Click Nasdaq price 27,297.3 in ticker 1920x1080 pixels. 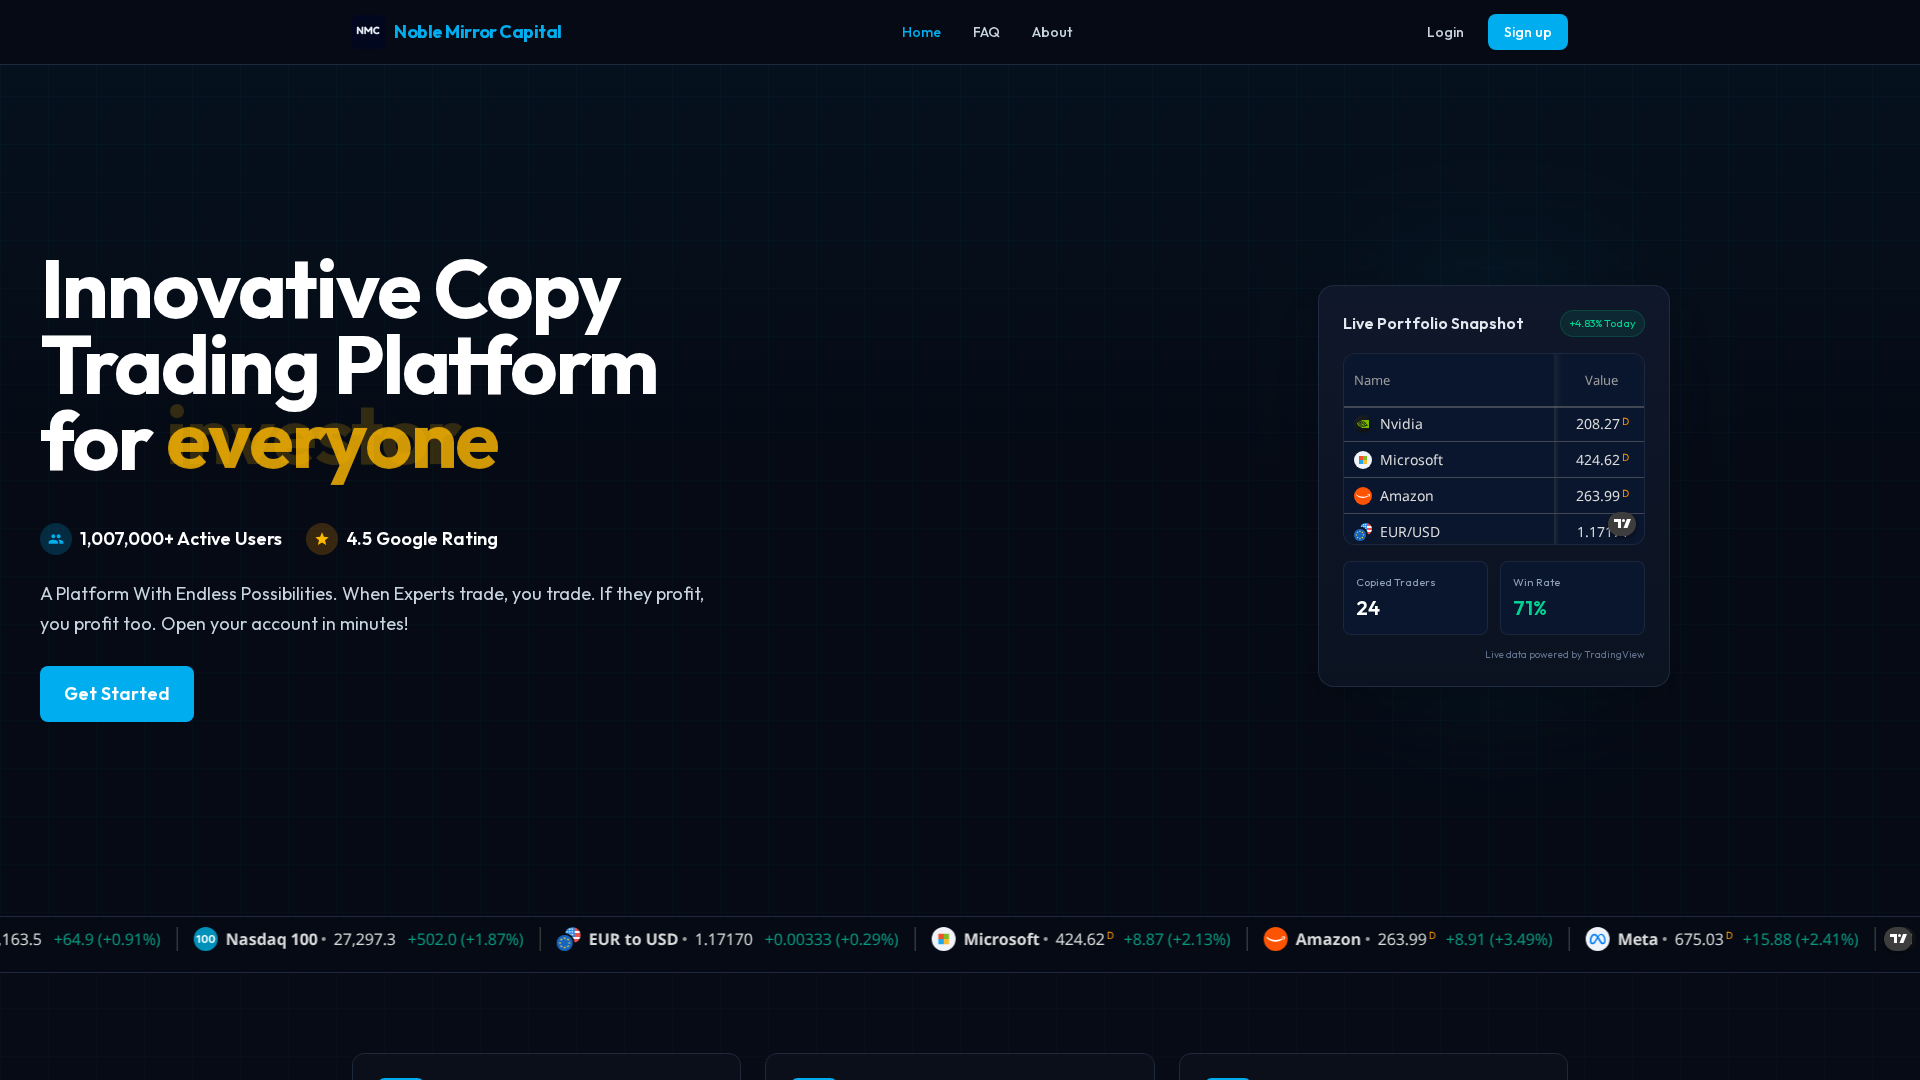pyautogui.click(x=364, y=939)
